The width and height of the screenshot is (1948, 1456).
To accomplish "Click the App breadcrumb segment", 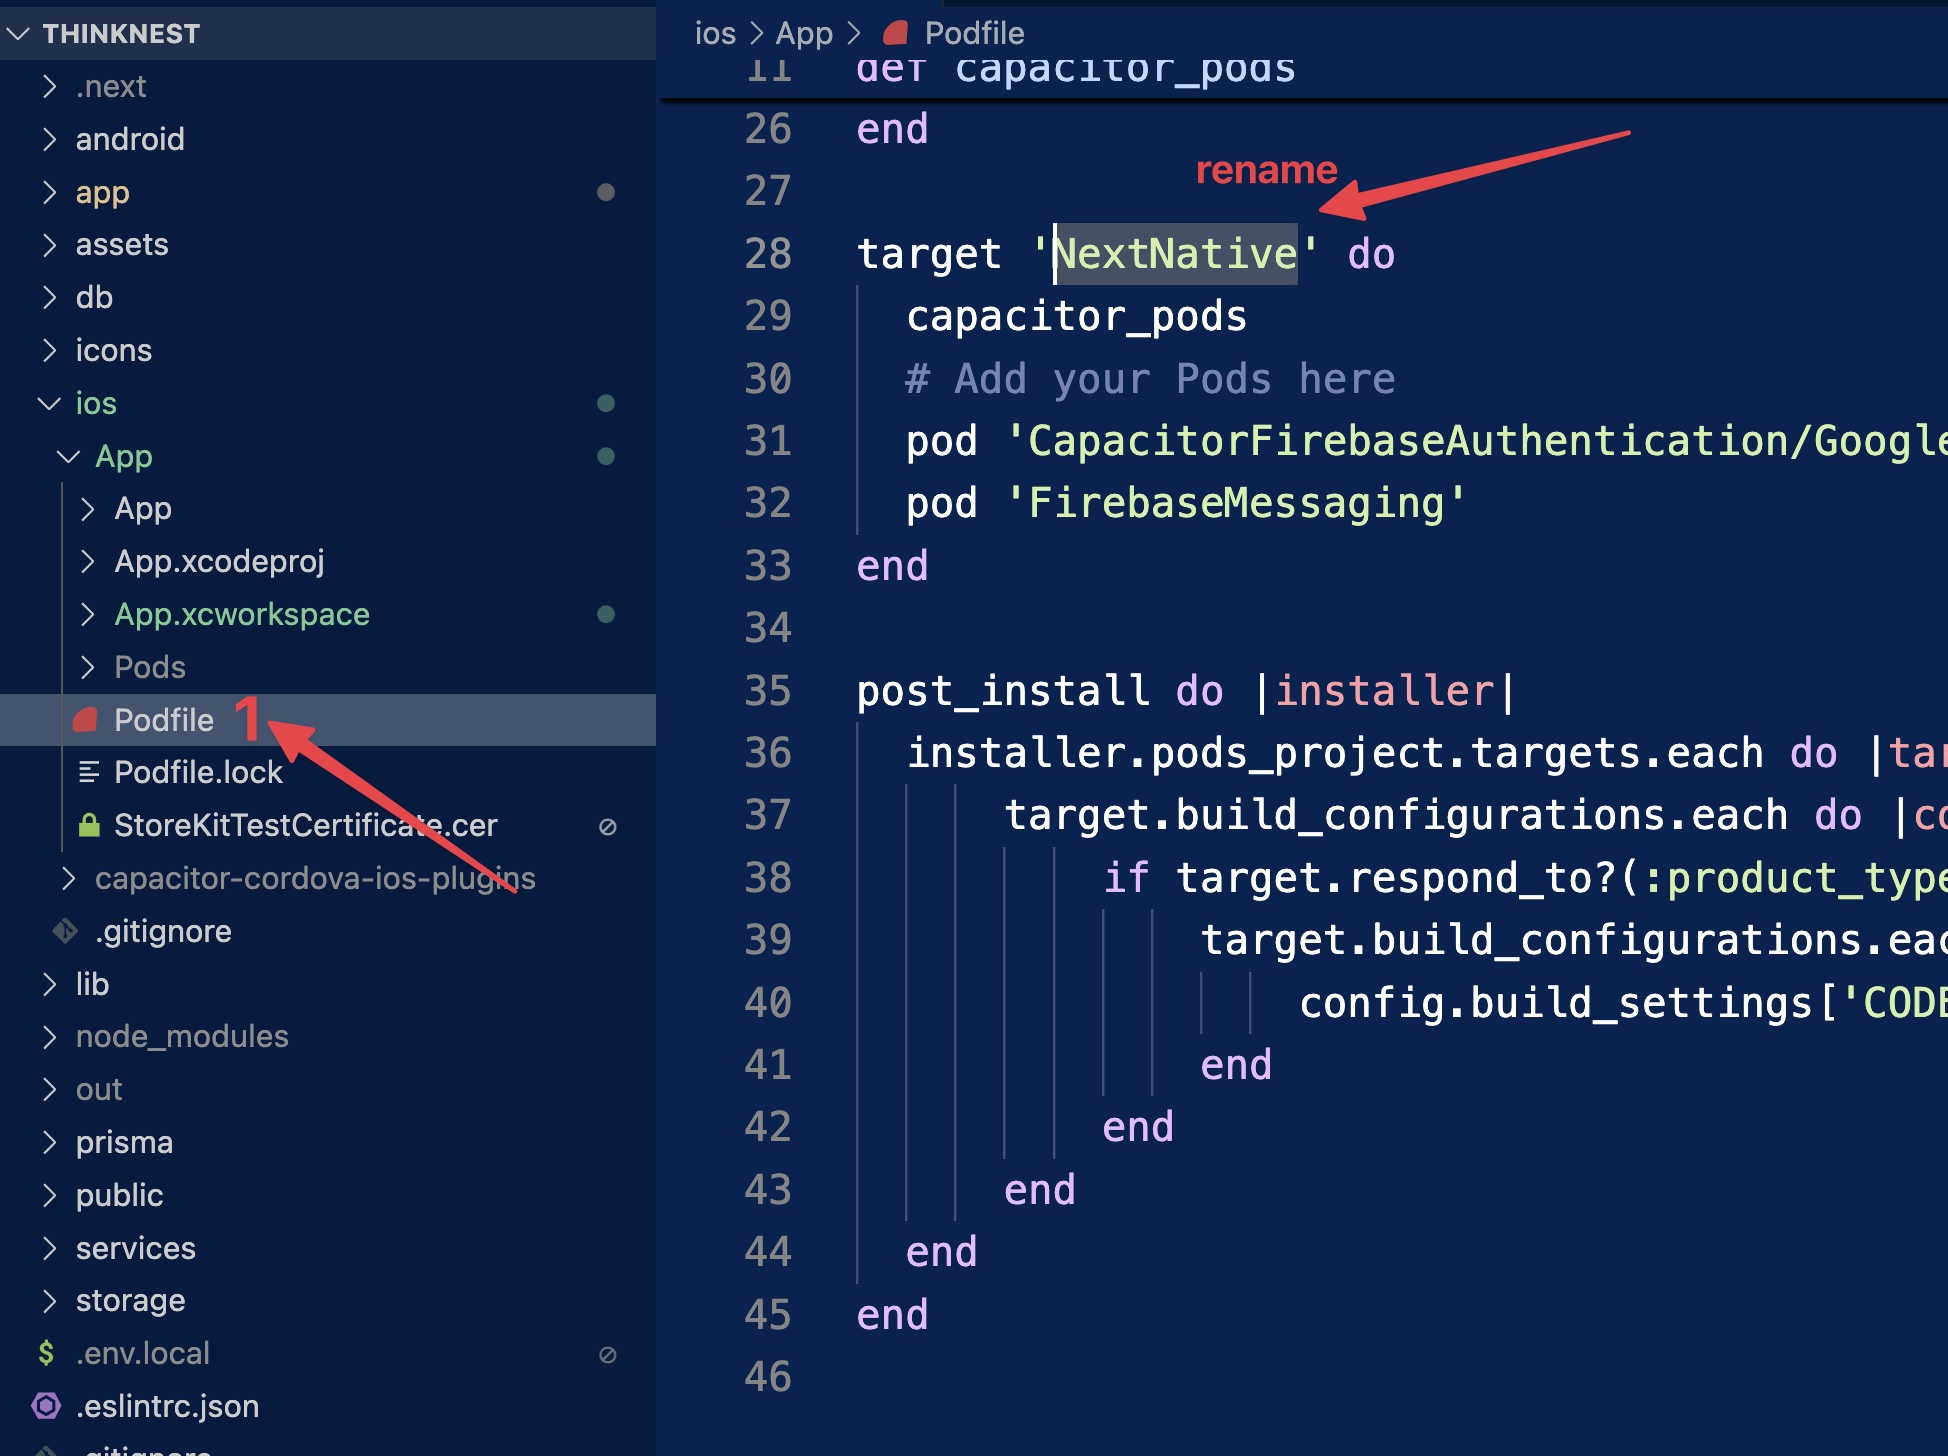I will (804, 33).
